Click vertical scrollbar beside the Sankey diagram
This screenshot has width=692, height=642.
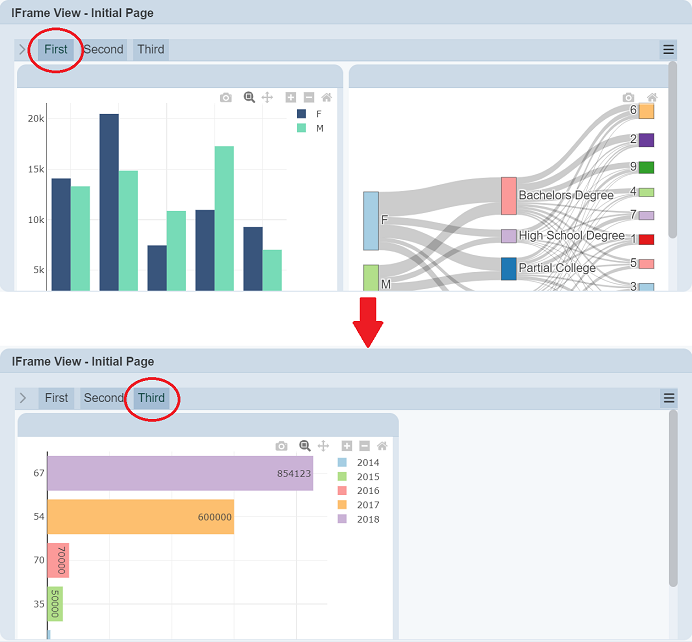(673, 150)
